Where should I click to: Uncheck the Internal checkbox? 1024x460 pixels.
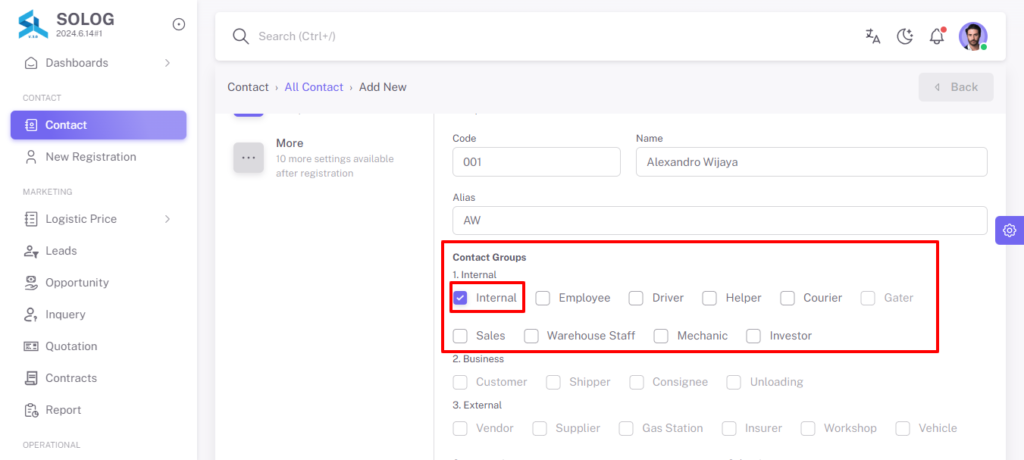click(x=460, y=298)
